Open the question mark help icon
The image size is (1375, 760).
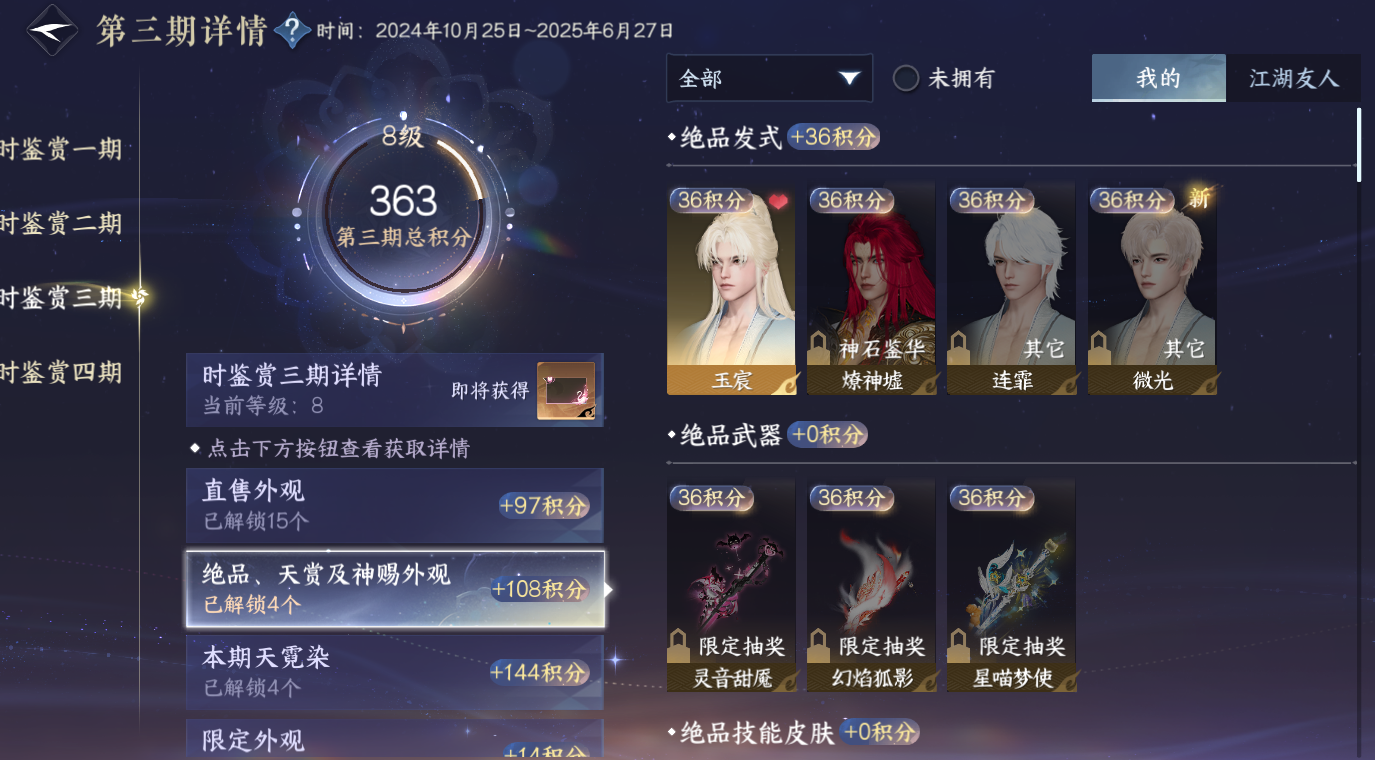pos(292,31)
